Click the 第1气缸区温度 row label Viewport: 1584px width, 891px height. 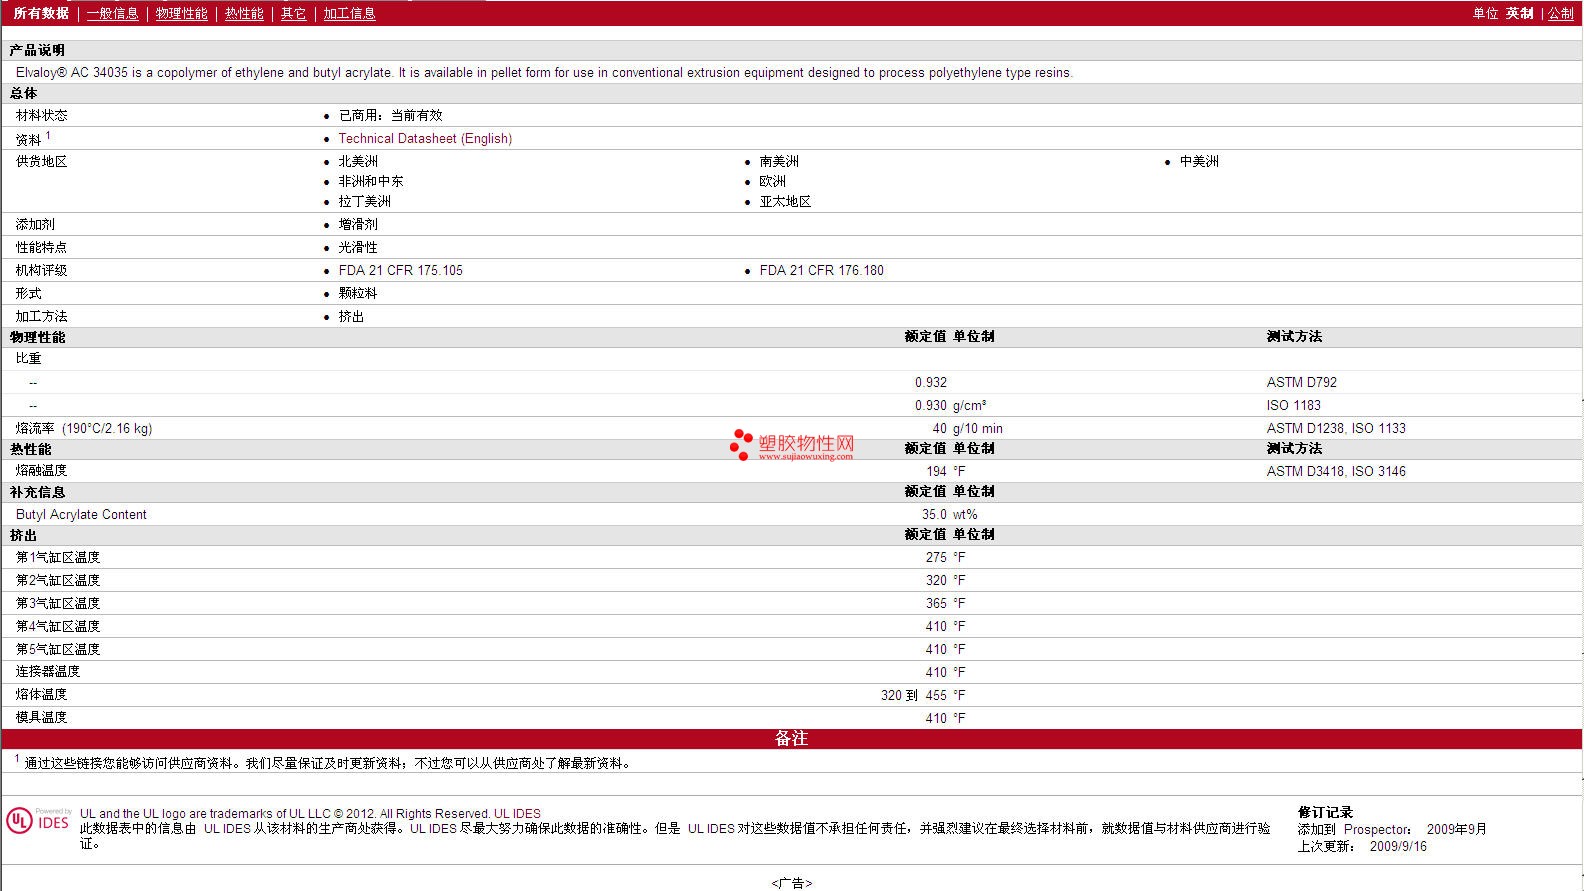point(58,558)
